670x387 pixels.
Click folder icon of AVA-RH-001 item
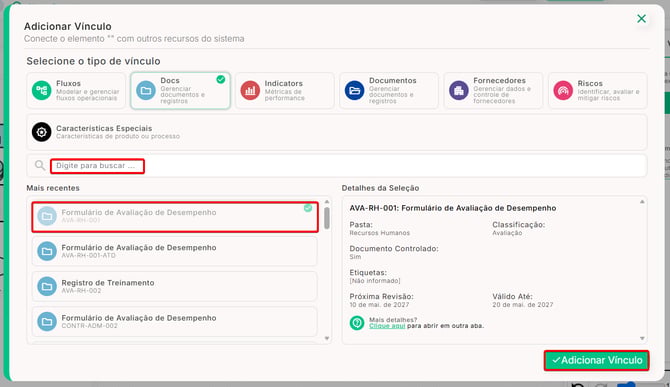click(47, 216)
